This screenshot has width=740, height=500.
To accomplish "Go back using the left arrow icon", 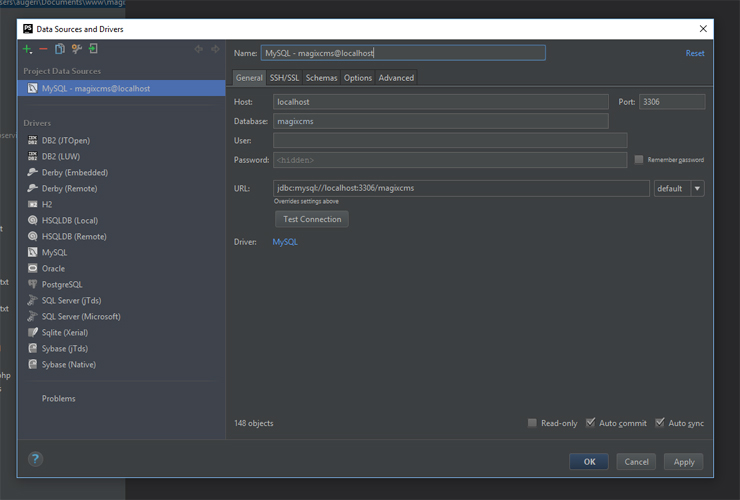I will 199,49.
